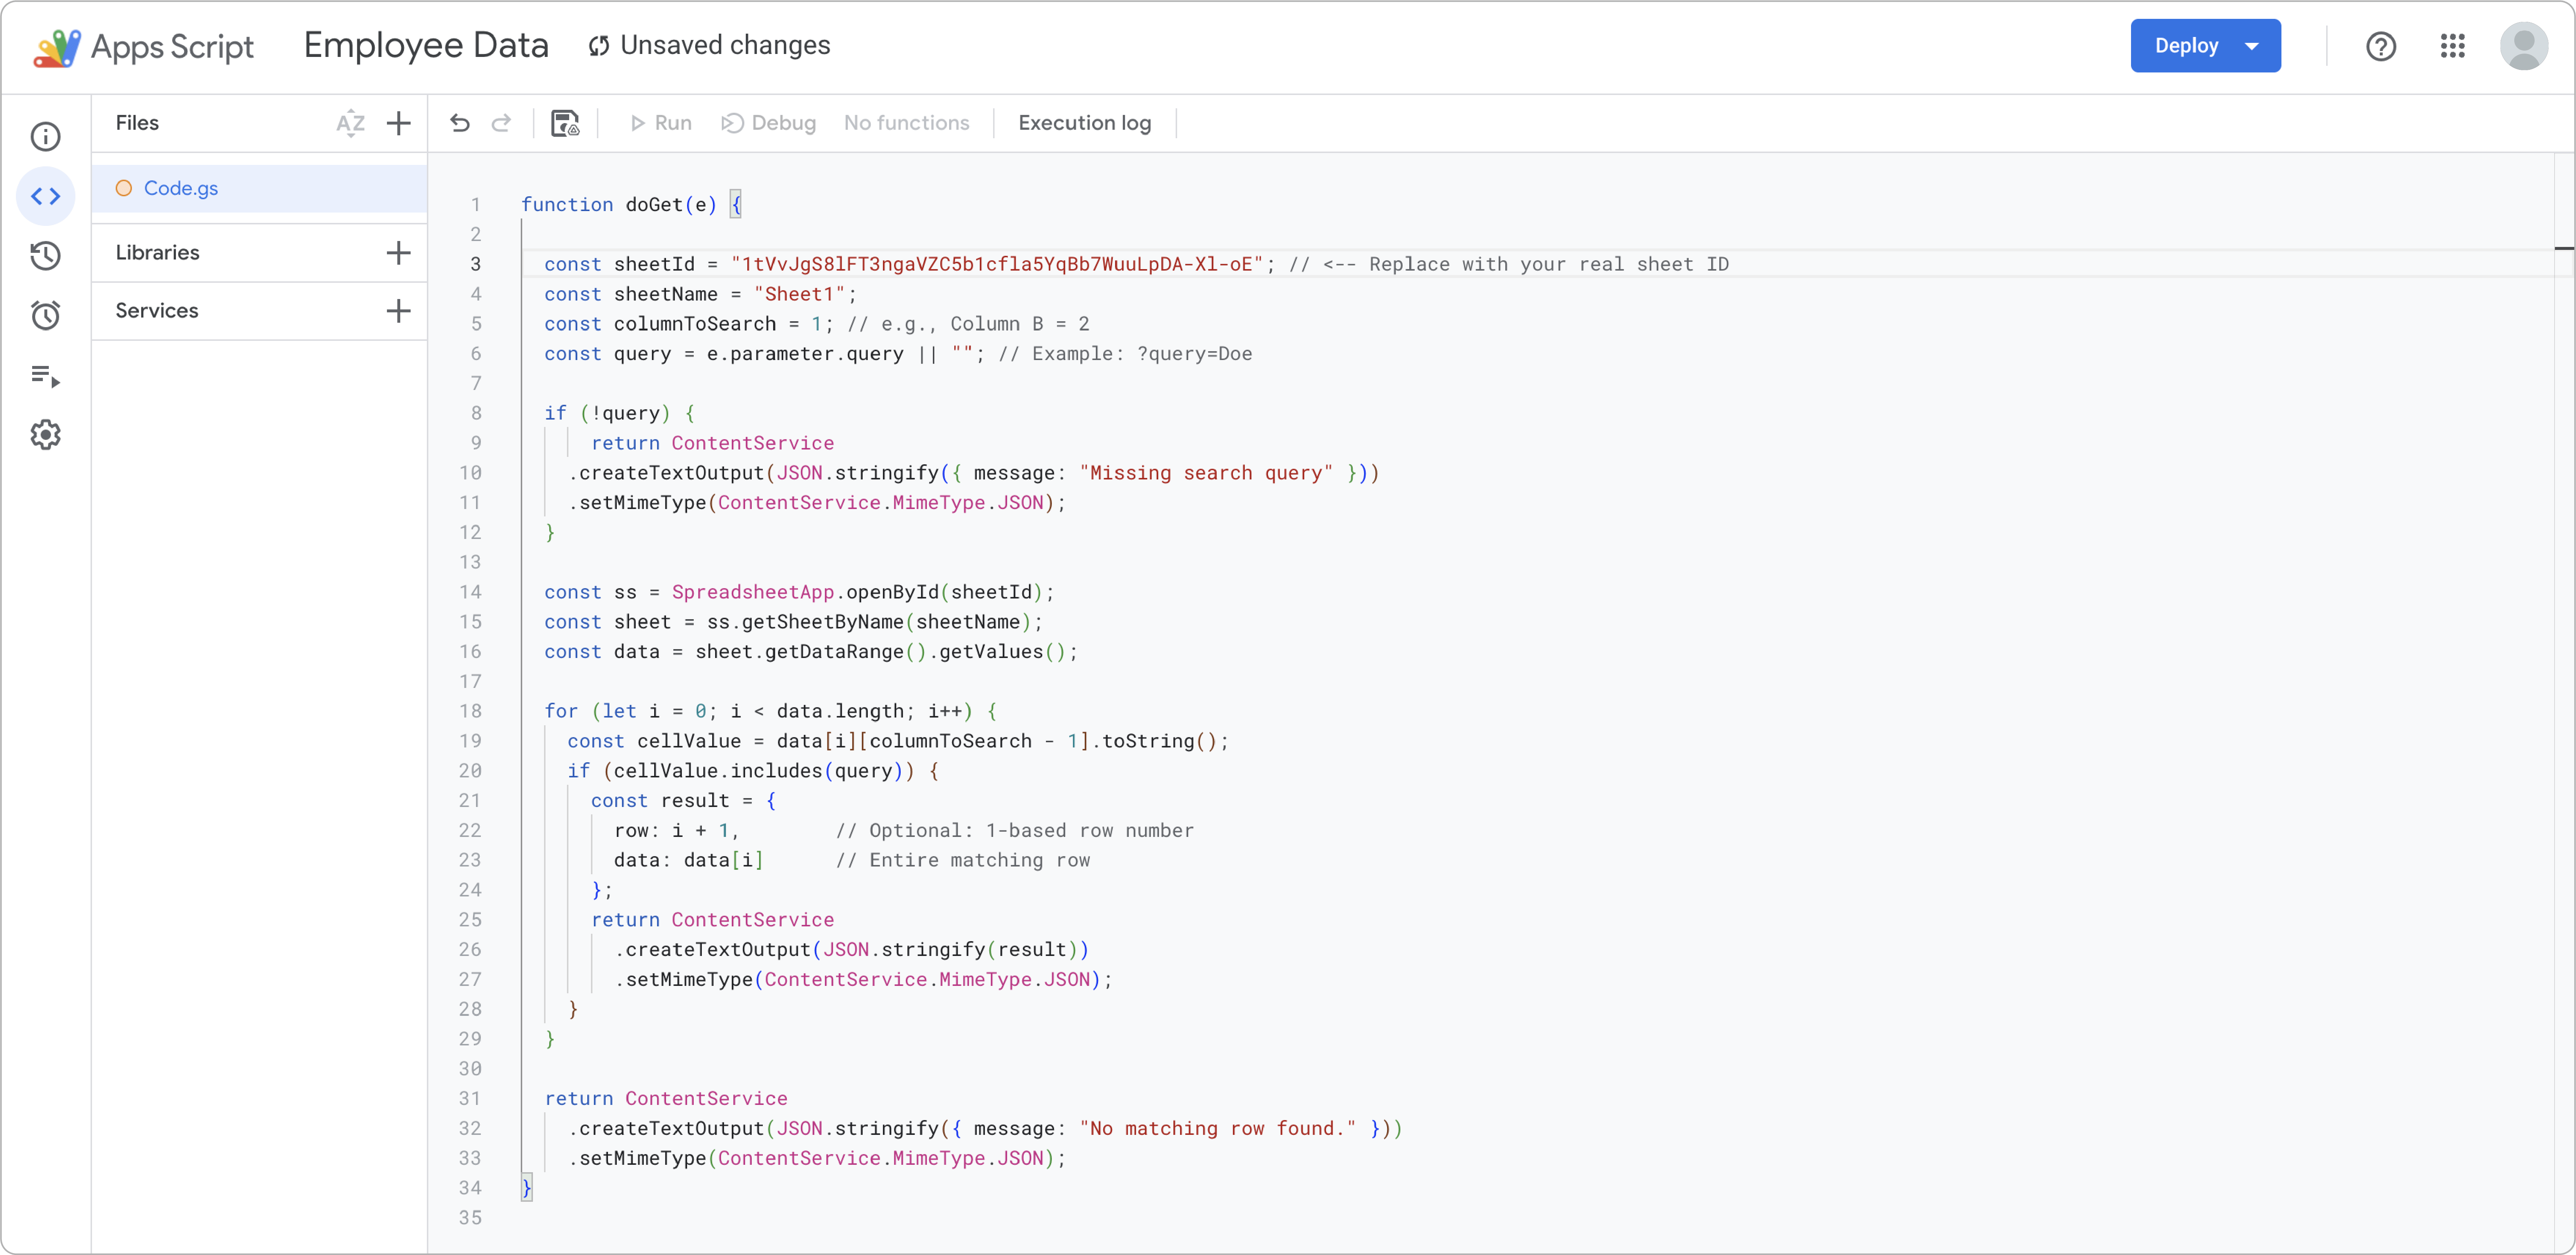This screenshot has width=2576, height=1255.
Task: Sort files alphabetically with AZ icon
Action: coord(350,123)
